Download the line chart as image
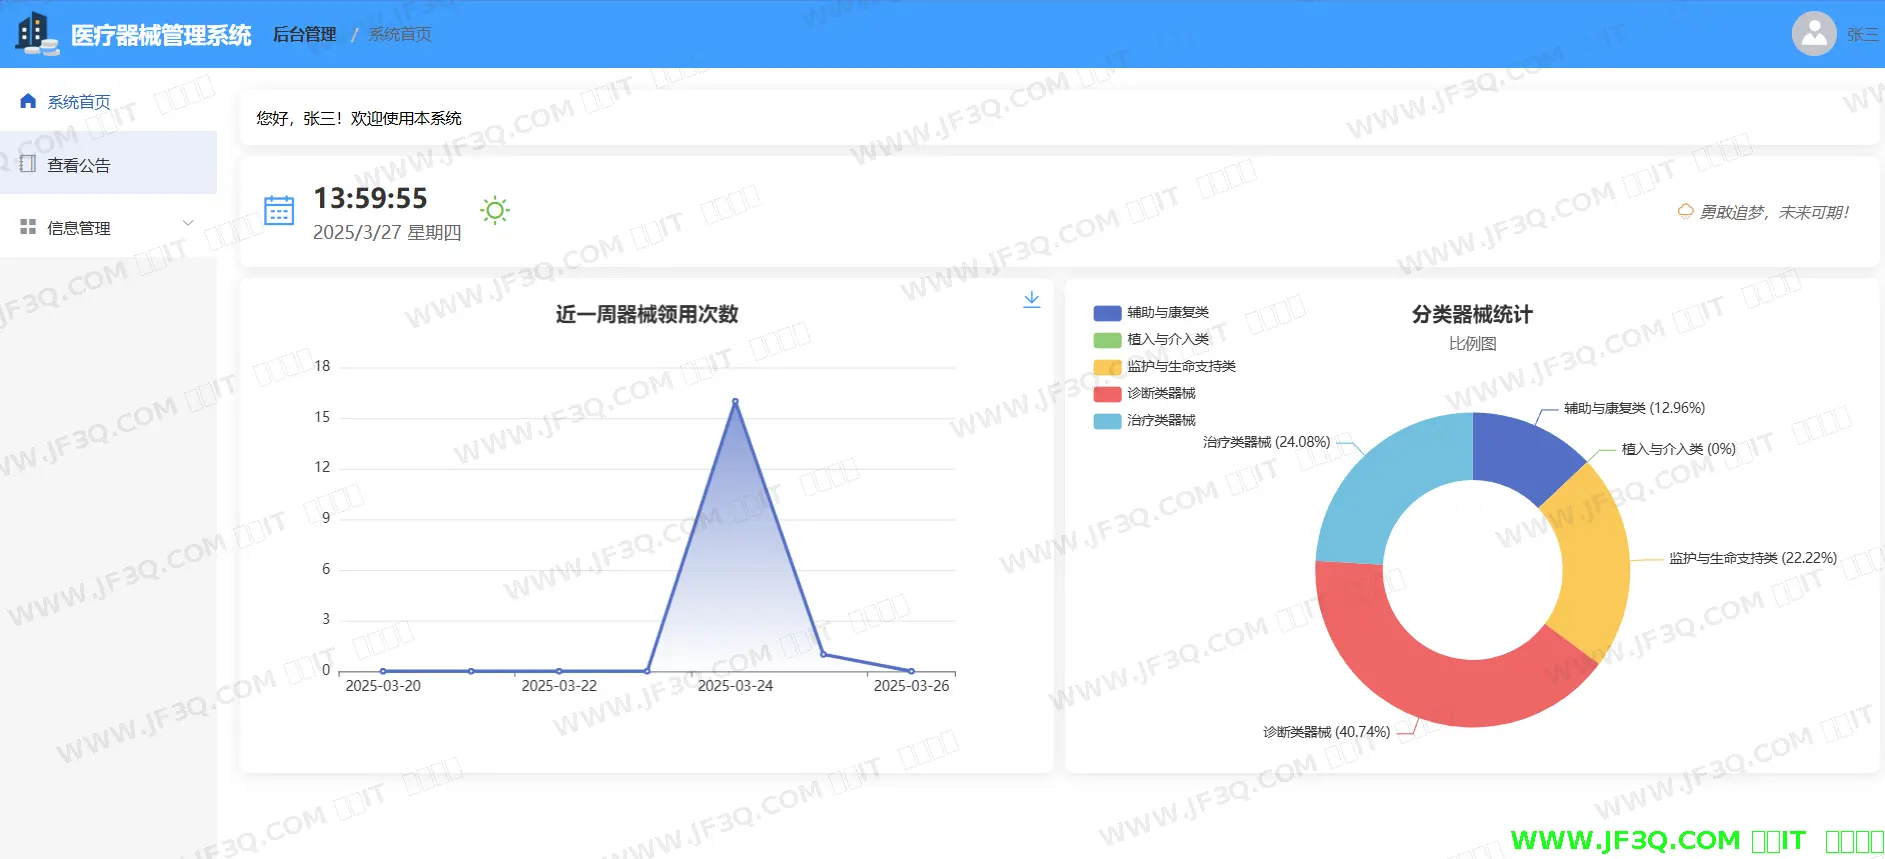The image size is (1885, 859). [1031, 299]
